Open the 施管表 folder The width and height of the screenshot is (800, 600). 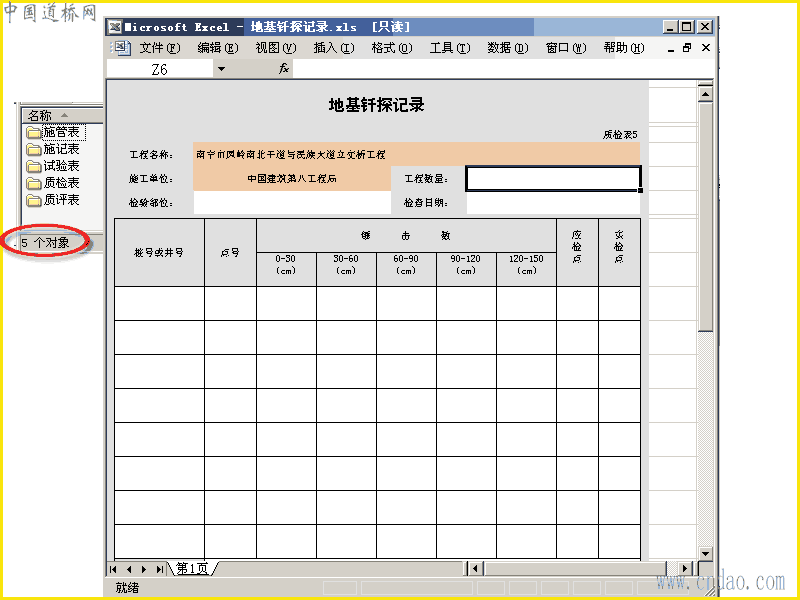[55, 133]
